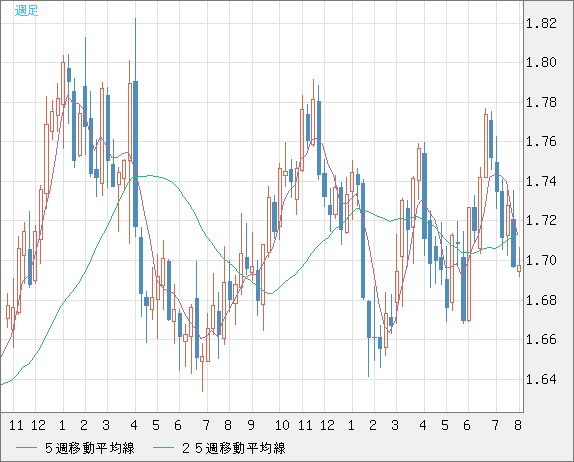Screen dimensions: 574x462
Task: Click the 1.82 price axis label
Action: tap(541, 23)
